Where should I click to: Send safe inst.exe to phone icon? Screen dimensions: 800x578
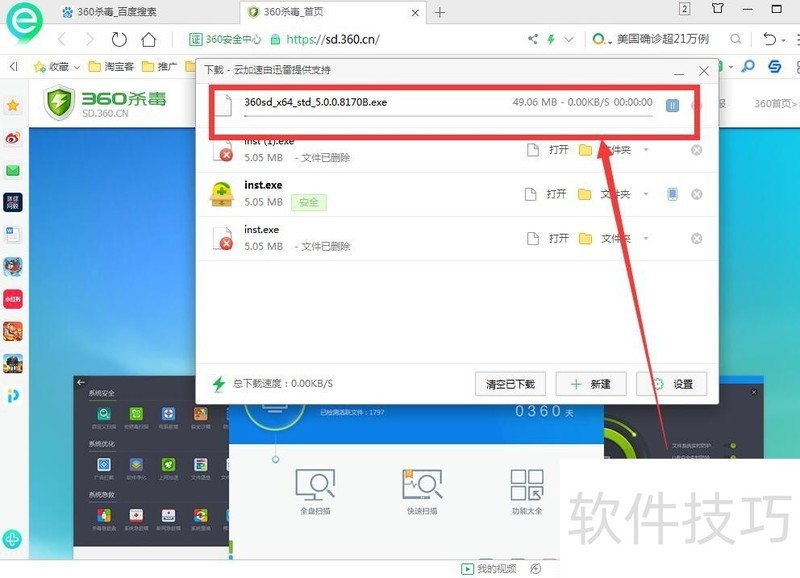click(672, 194)
